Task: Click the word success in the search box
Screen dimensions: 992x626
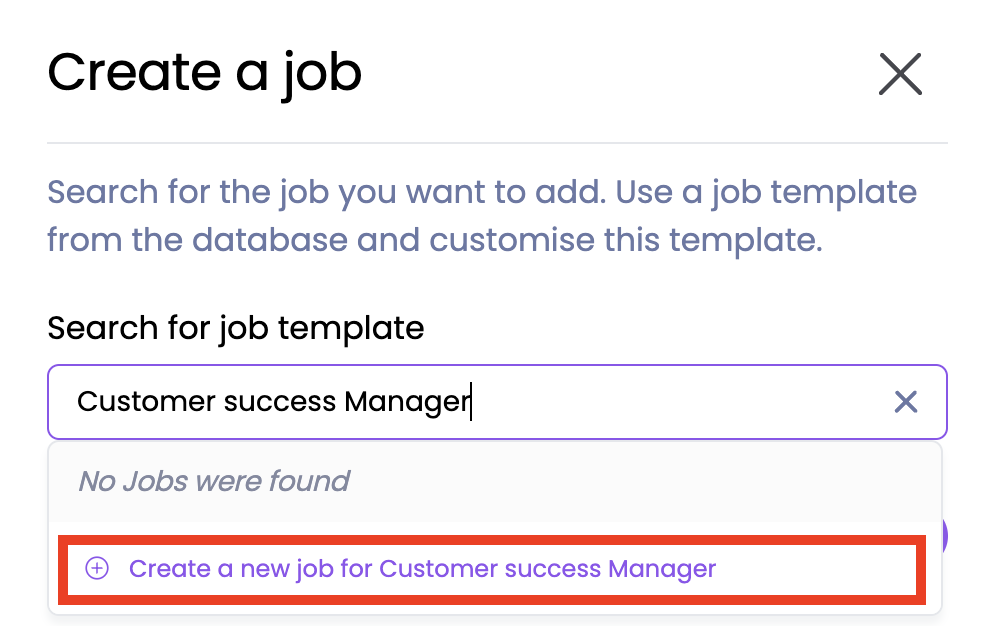Action: tap(279, 402)
